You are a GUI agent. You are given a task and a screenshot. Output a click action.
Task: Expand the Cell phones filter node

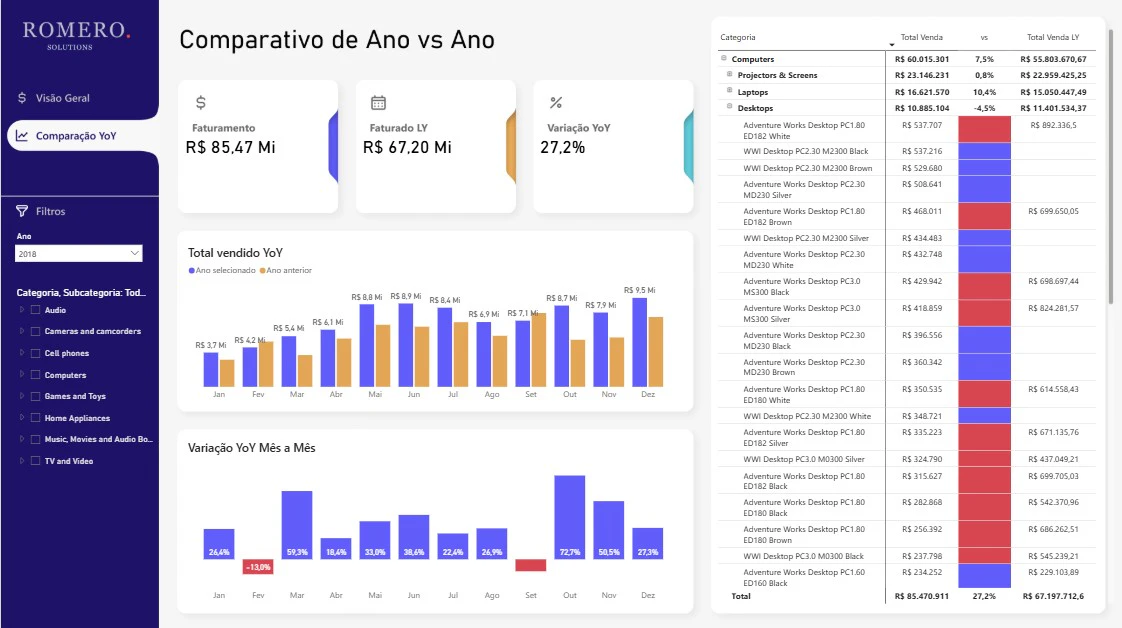[21, 353]
